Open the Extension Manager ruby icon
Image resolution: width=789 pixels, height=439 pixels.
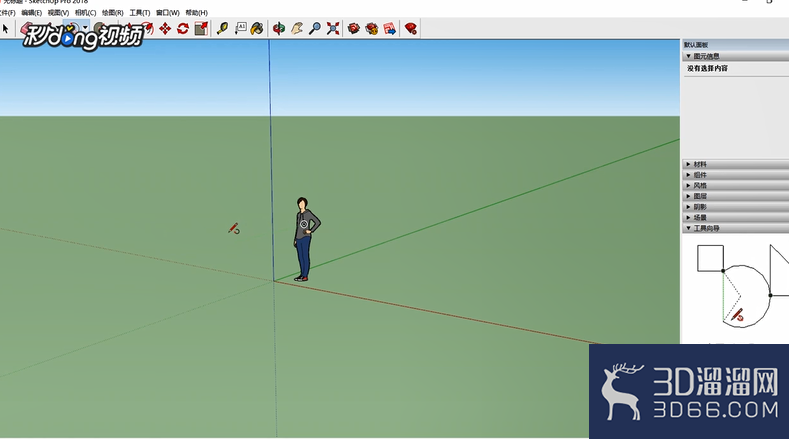tap(411, 29)
